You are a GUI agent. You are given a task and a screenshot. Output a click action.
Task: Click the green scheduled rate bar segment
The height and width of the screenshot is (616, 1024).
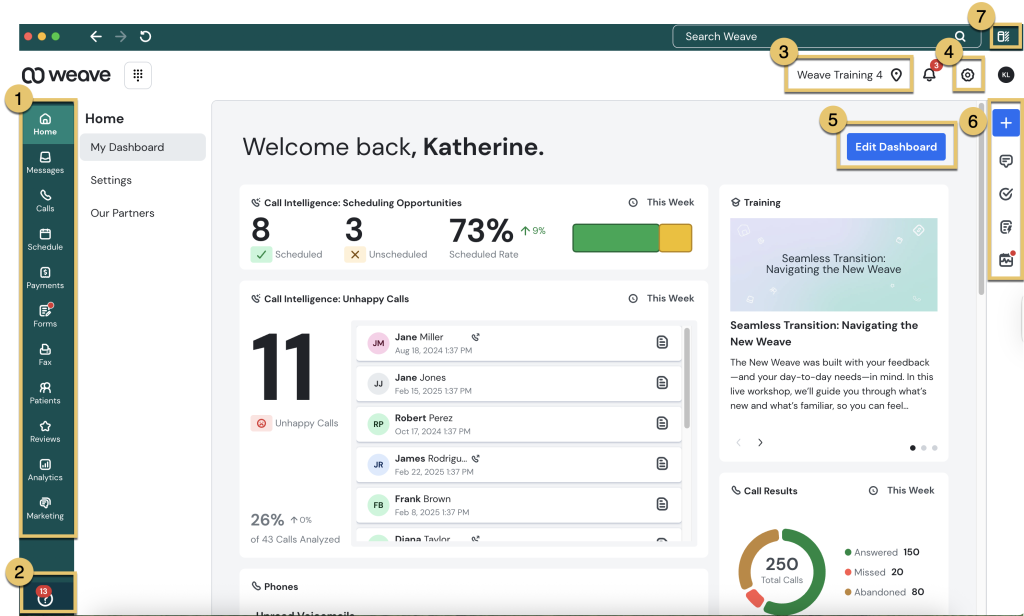[616, 238]
